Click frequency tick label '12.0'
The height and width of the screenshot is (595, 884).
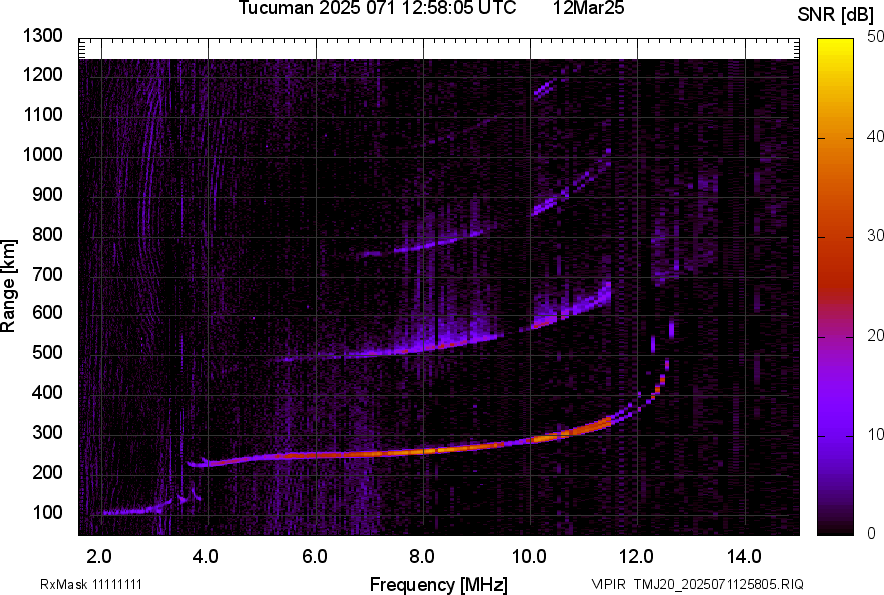(637, 557)
